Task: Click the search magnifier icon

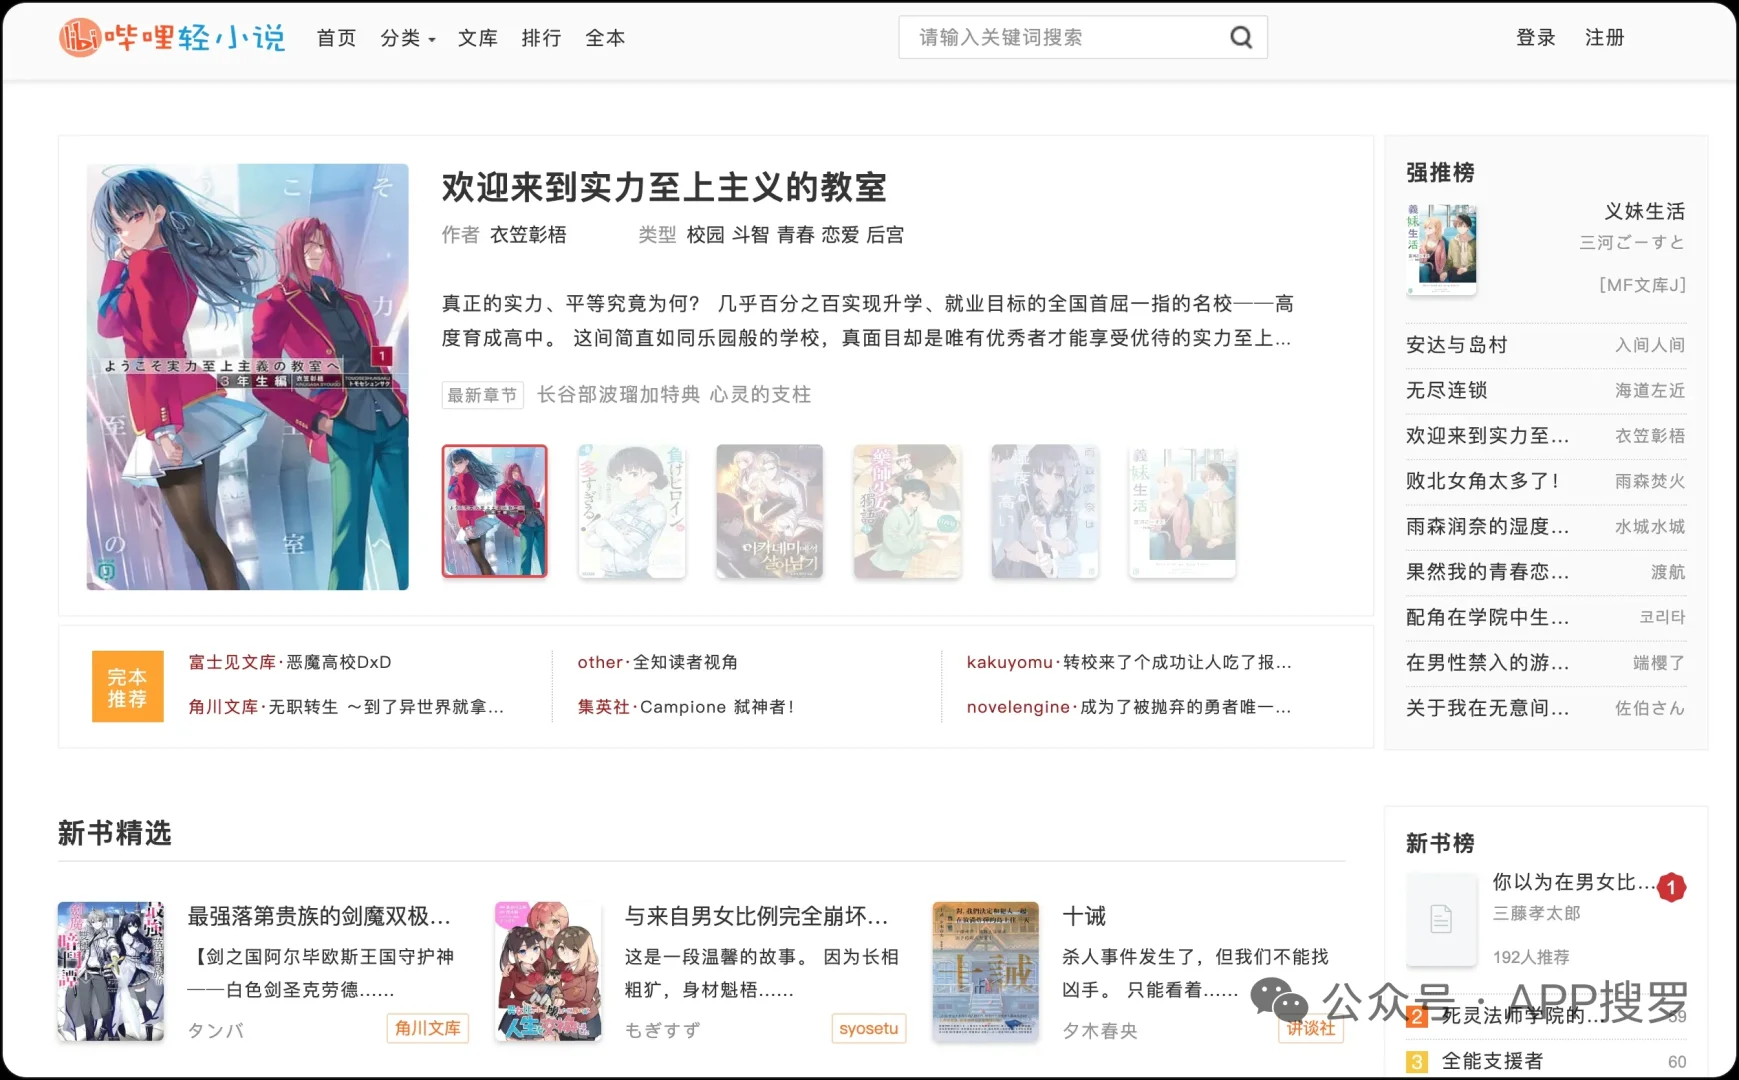Action: 1241,38
